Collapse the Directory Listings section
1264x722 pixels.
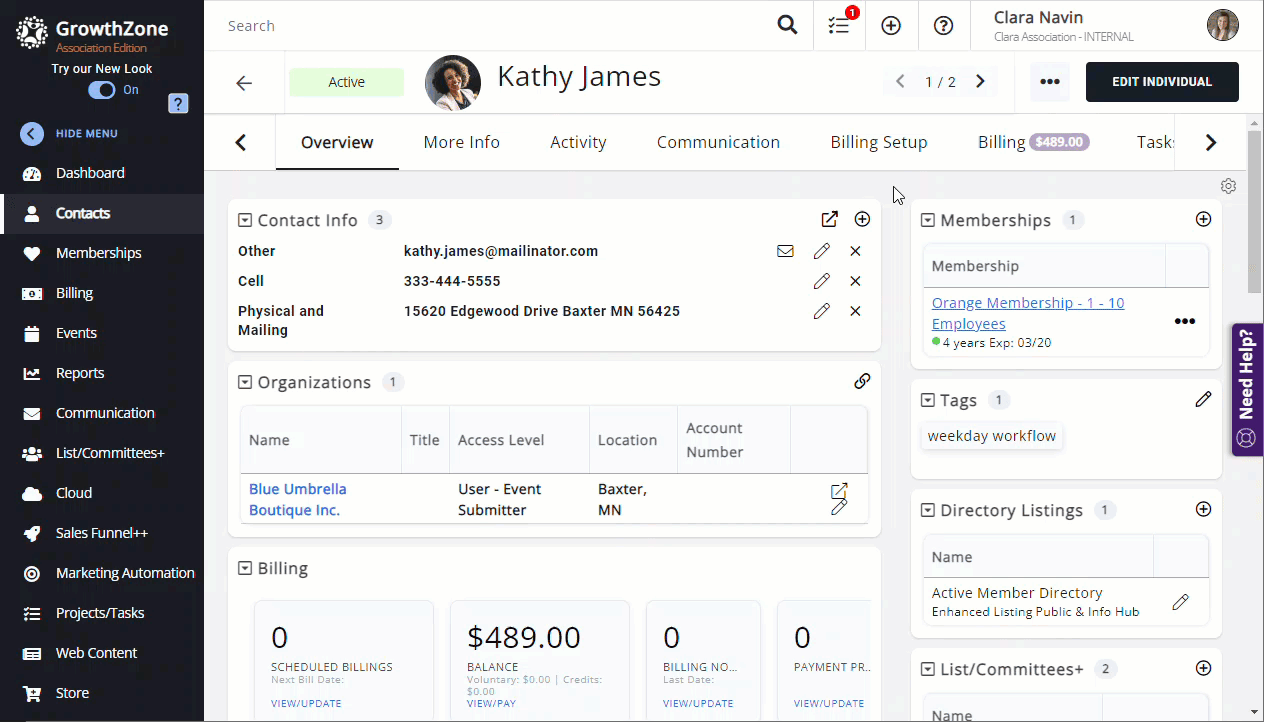[927, 510]
